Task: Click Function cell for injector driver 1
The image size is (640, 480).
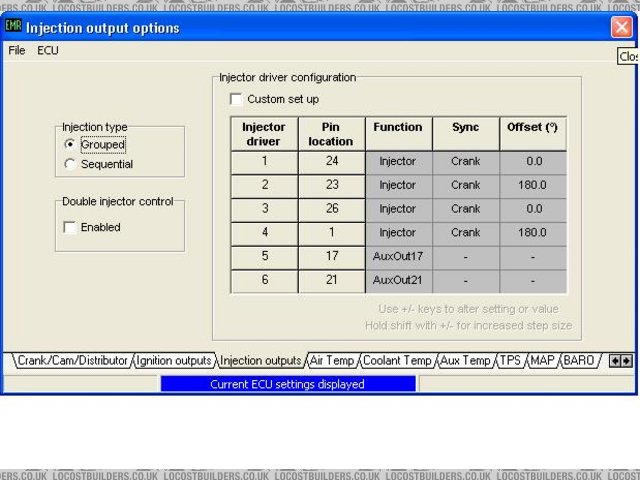Action: coord(399,162)
